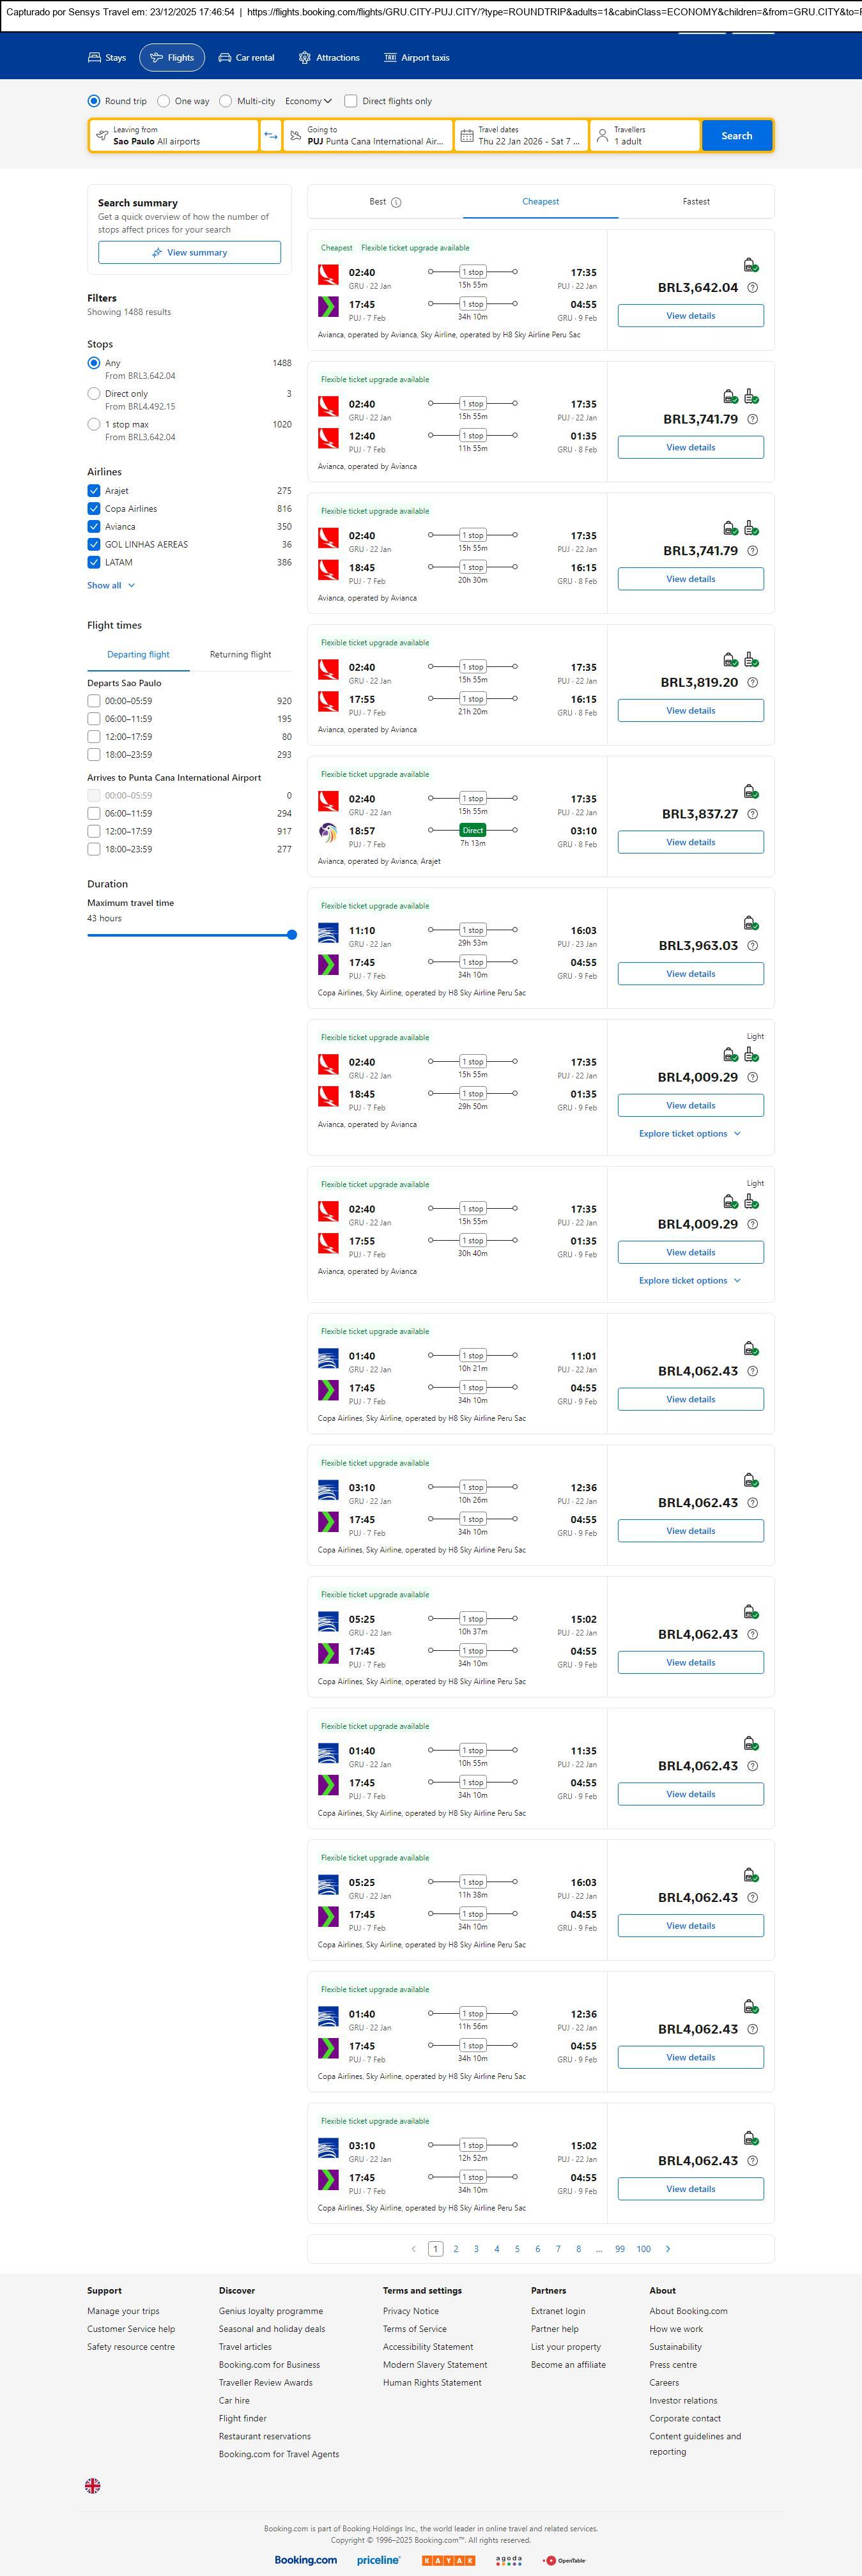Open the Economy cabin class dropdown
This screenshot has height=2576, width=862.
tap(308, 101)
